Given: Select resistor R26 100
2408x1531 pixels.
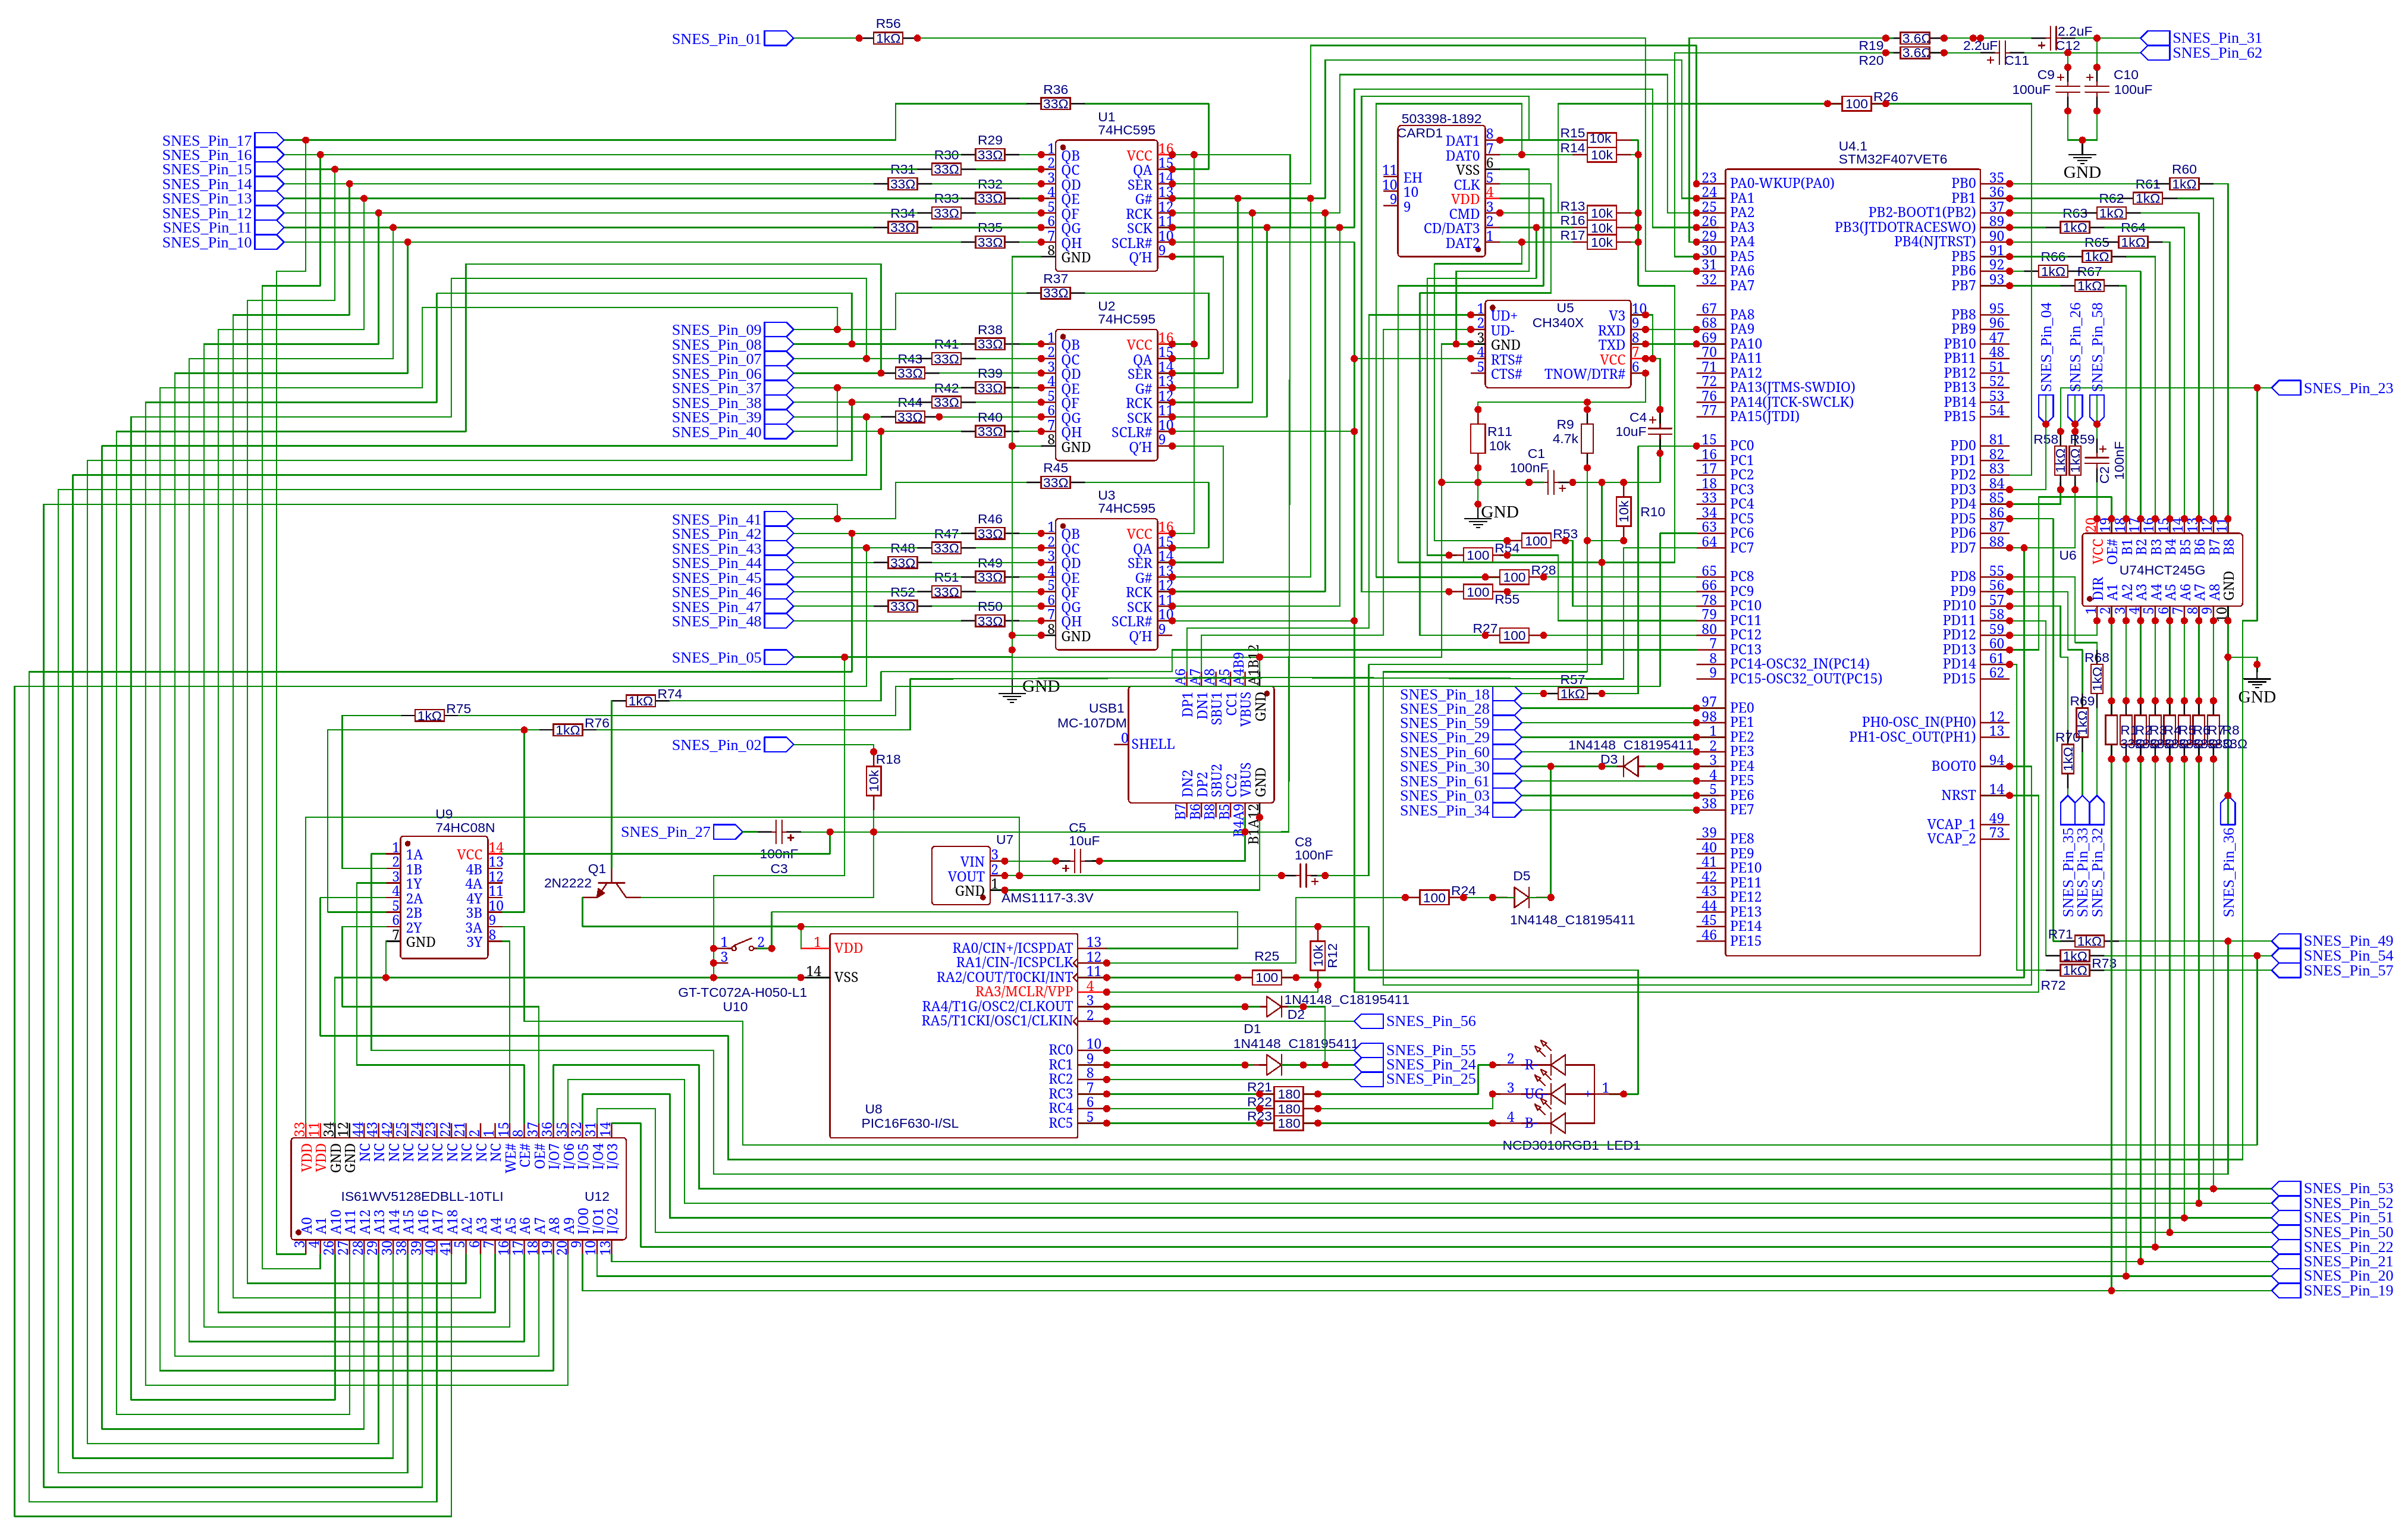Looking at the screenshot, I should tap(1856, 104).
